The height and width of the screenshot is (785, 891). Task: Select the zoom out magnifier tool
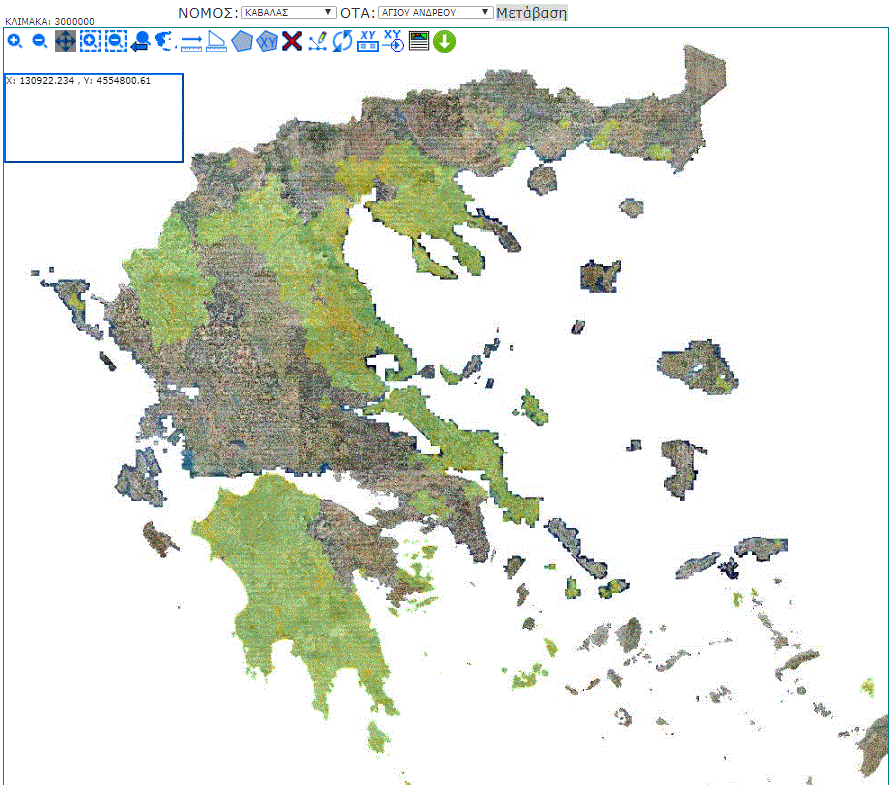[x=40, y=41]
